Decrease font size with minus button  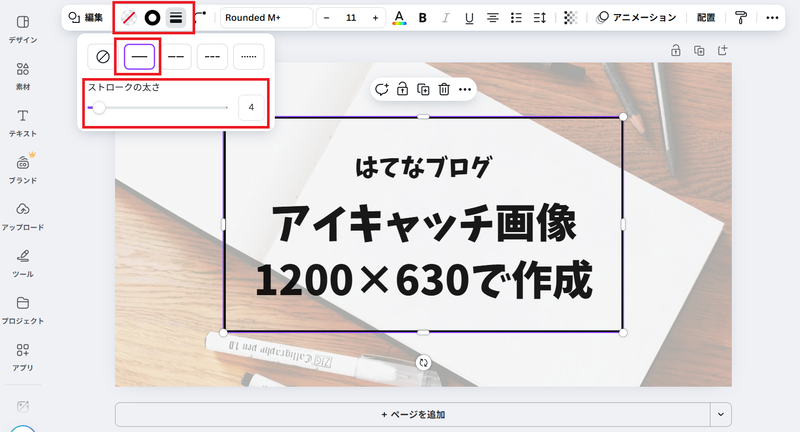(x=327, y=18)
